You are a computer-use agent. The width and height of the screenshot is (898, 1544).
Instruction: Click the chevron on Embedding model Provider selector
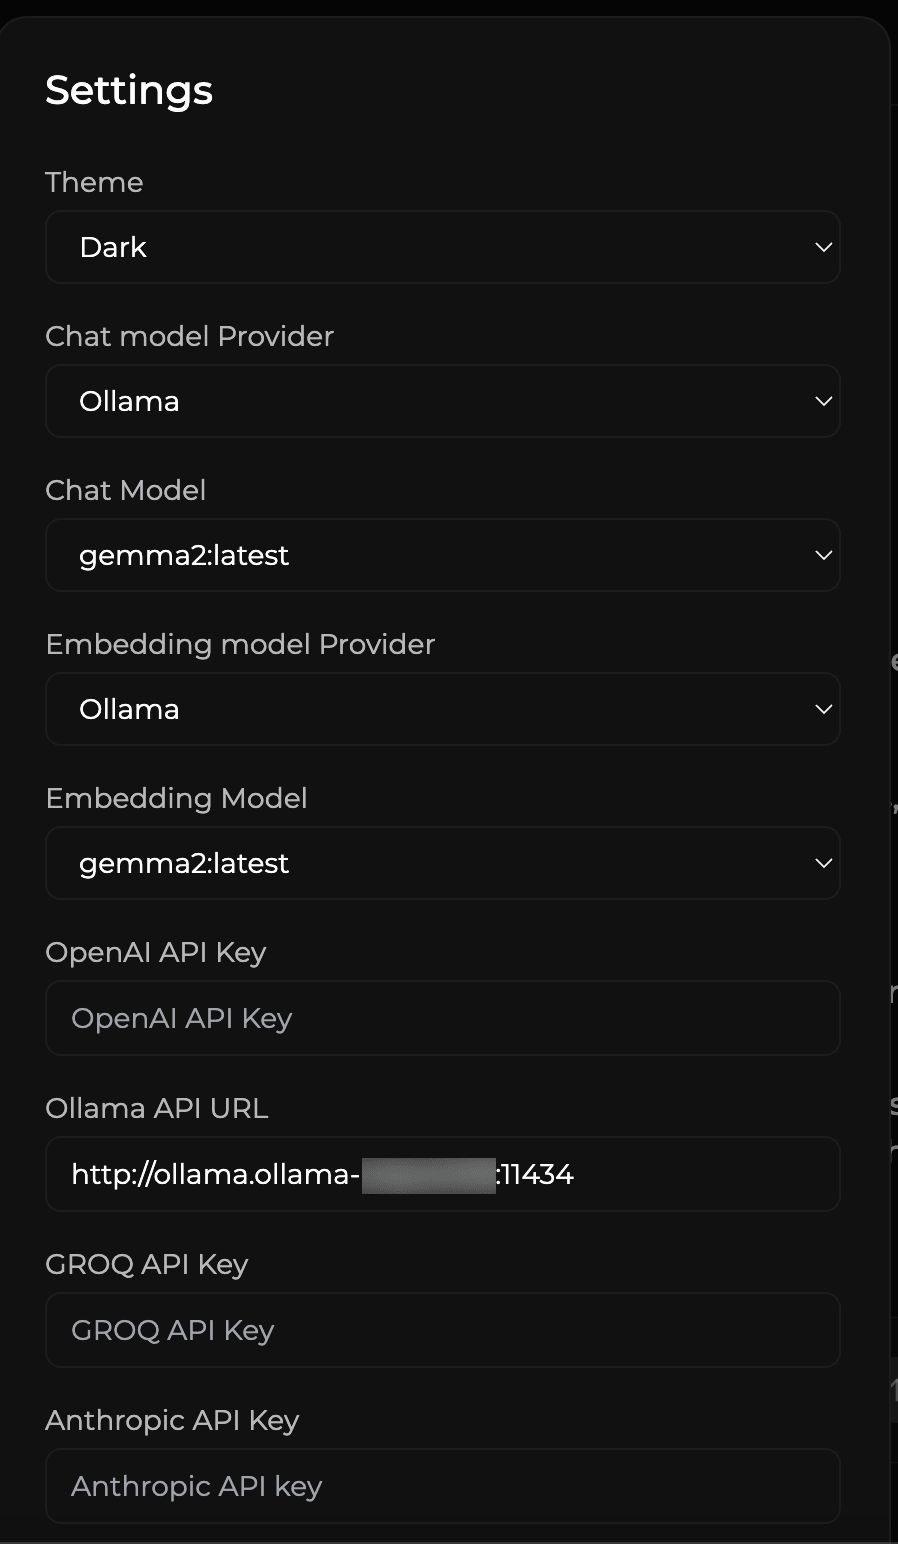click(x=823, y=709)
